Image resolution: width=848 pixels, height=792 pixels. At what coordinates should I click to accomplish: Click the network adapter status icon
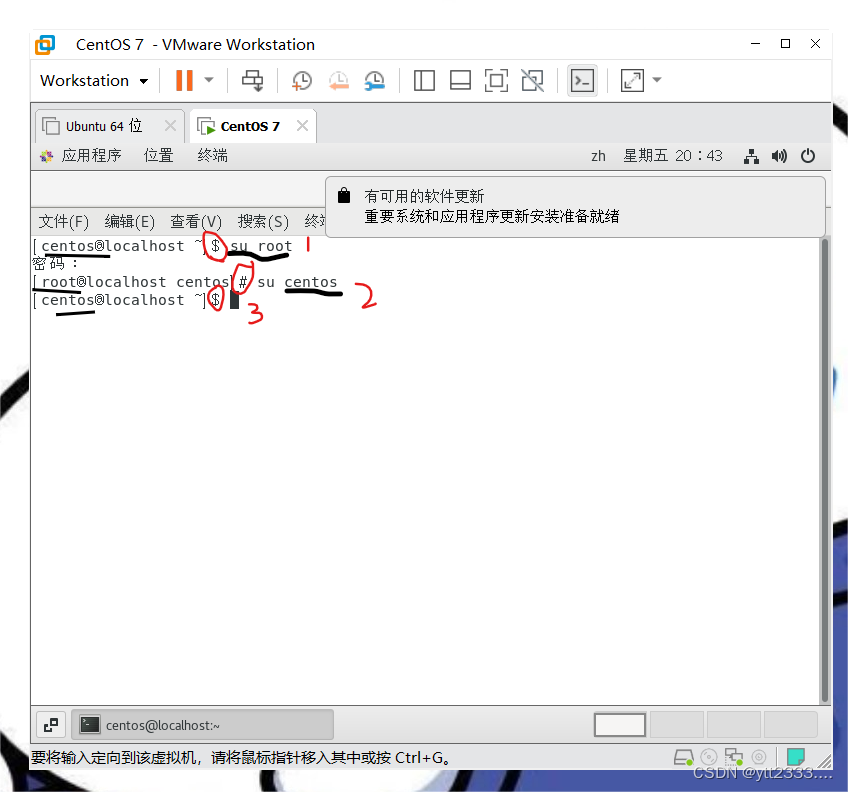point(734,757)
